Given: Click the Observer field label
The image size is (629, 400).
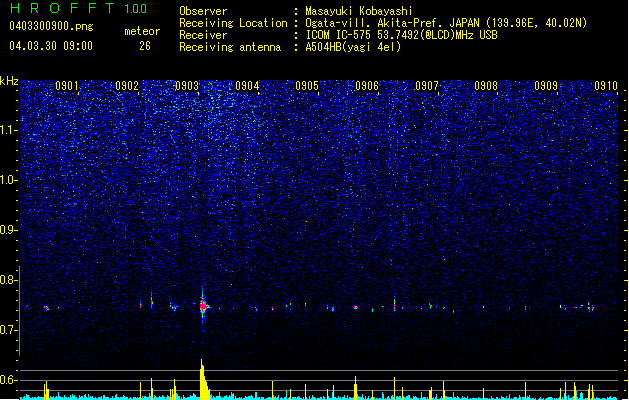Looking at the screenshot, I should [203, 11].
